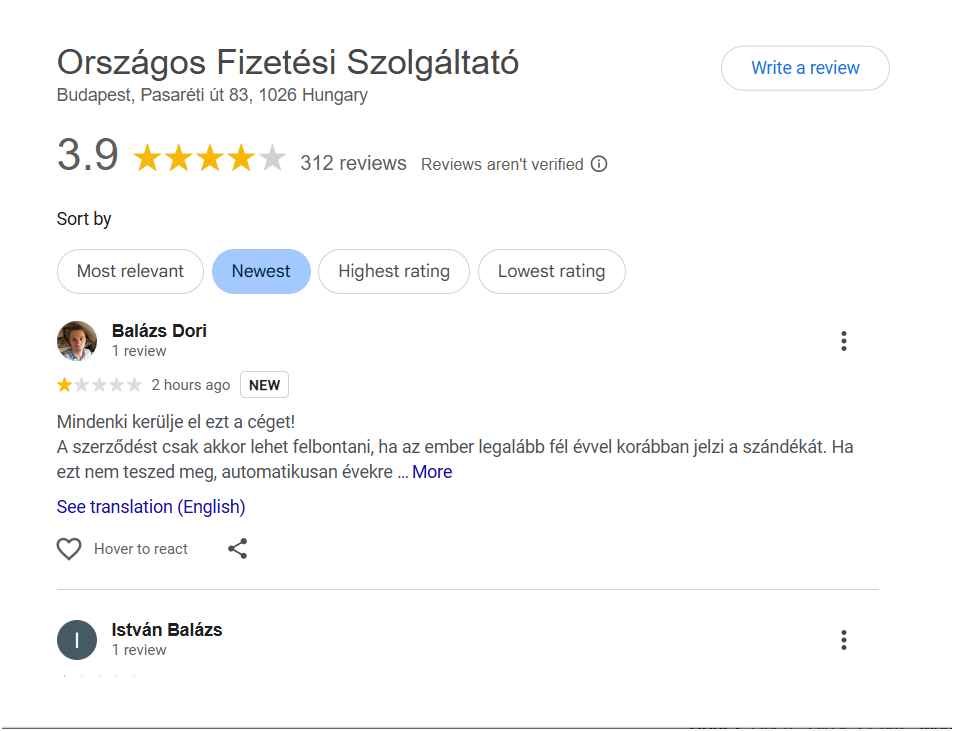The width and height of the screenshot is (954, 731).
Task: Click the info icon beside Reviews aren't verified
Action: 599,164
